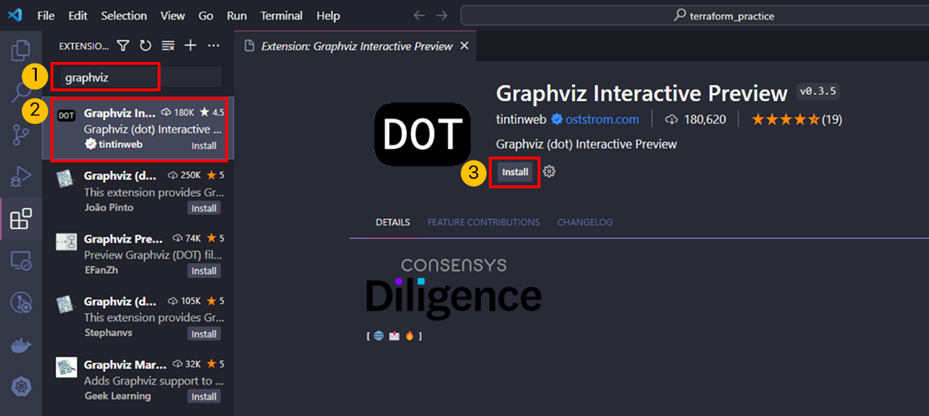Open the Selection menu
Viewport: 929px width, 416px height.
point(124,16)
